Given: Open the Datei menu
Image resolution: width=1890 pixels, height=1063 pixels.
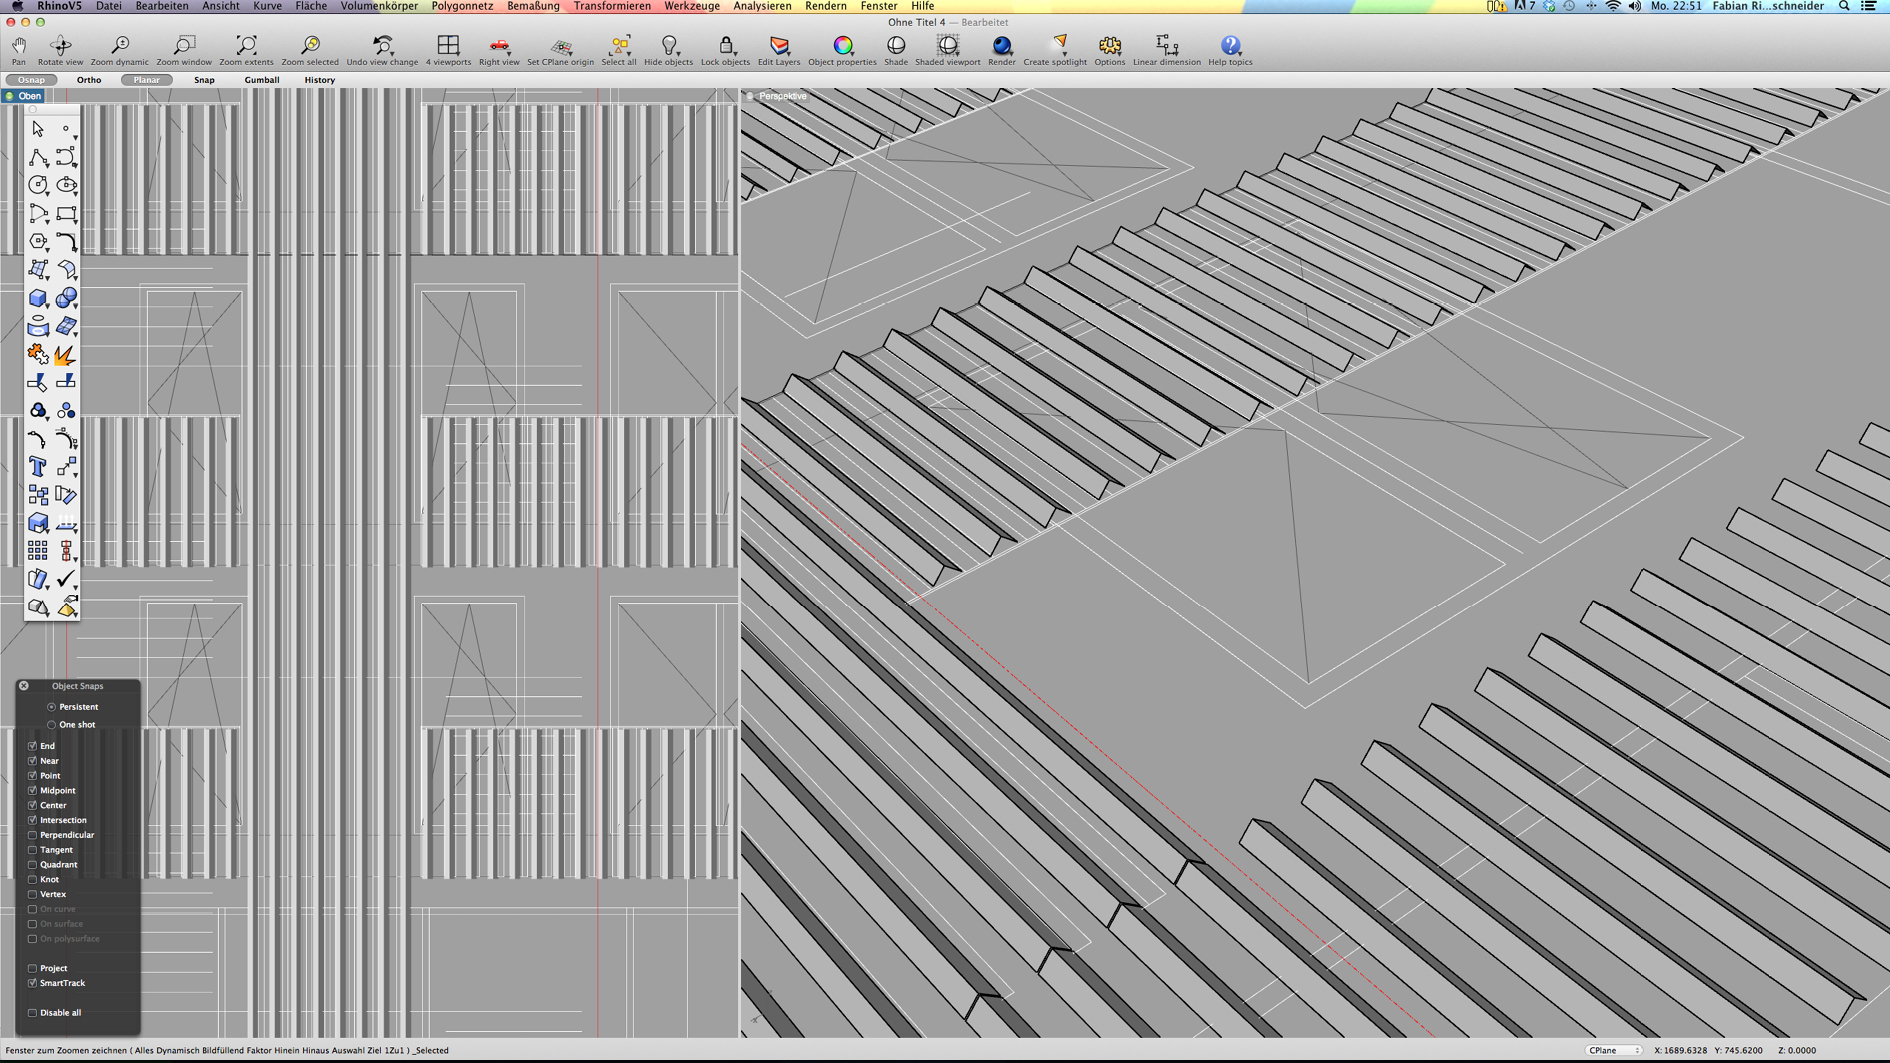Looking at the screenshot, I should click(108, 6).
